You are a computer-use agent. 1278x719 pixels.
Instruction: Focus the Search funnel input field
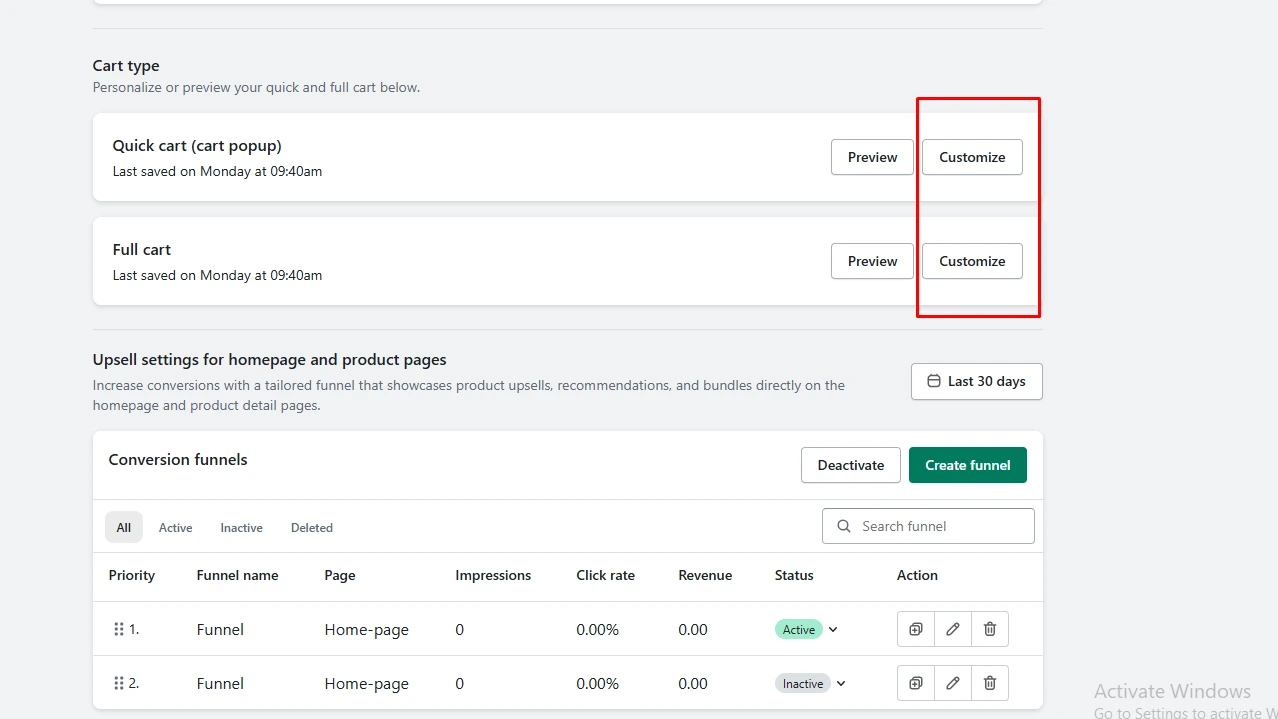click(928, 526)
